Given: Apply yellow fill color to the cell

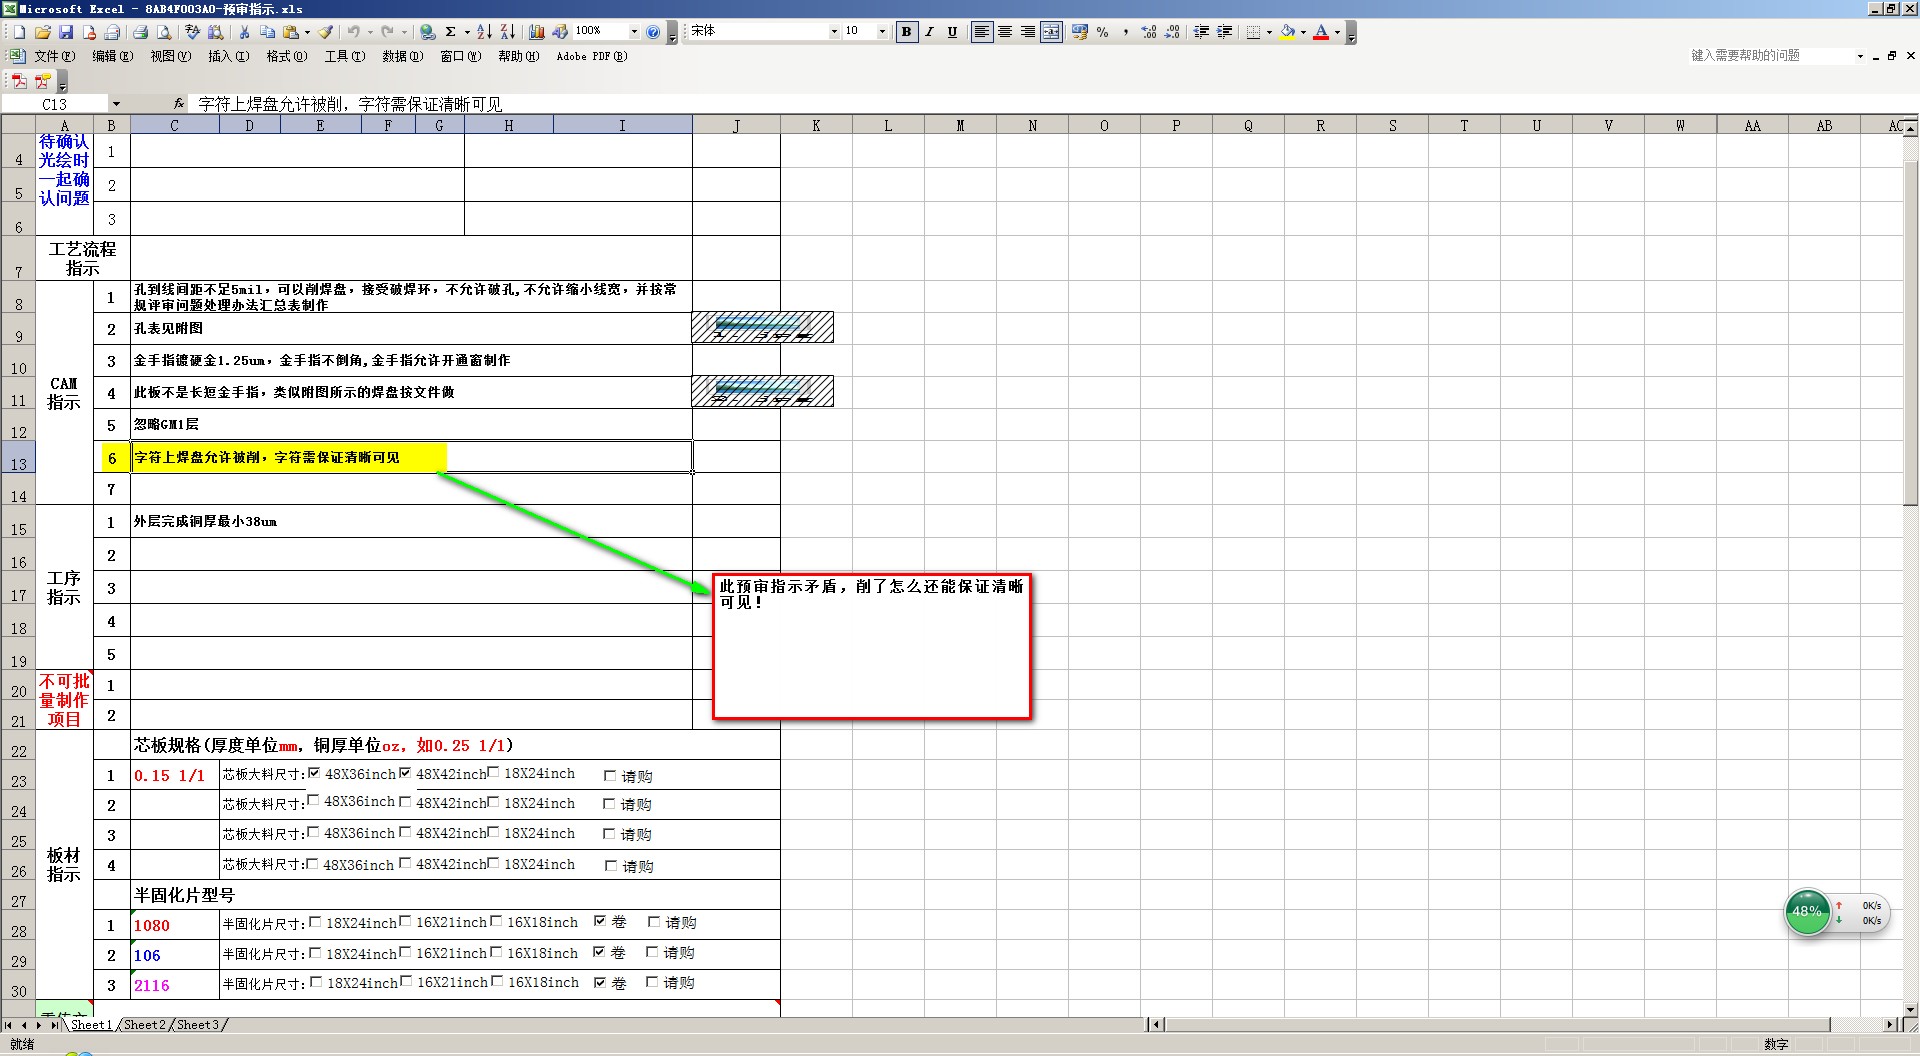Looking at the screenshot, I should 1288,32.
